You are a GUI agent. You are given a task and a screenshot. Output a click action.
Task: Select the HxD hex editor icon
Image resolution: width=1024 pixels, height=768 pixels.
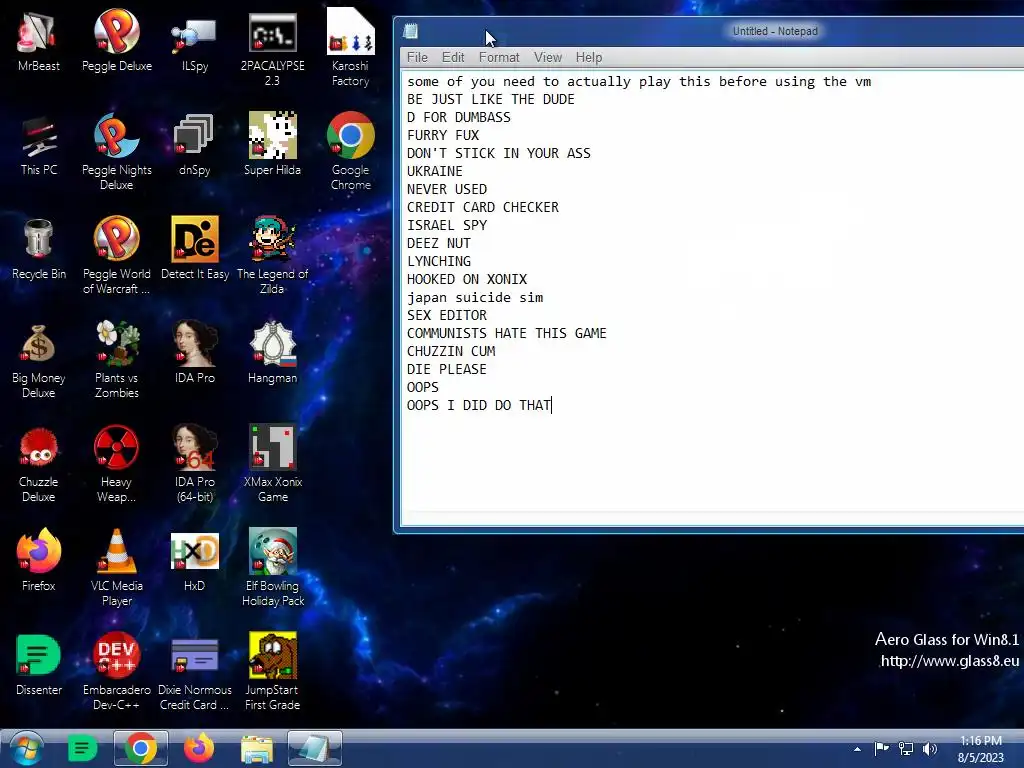[x=195, y=560]
